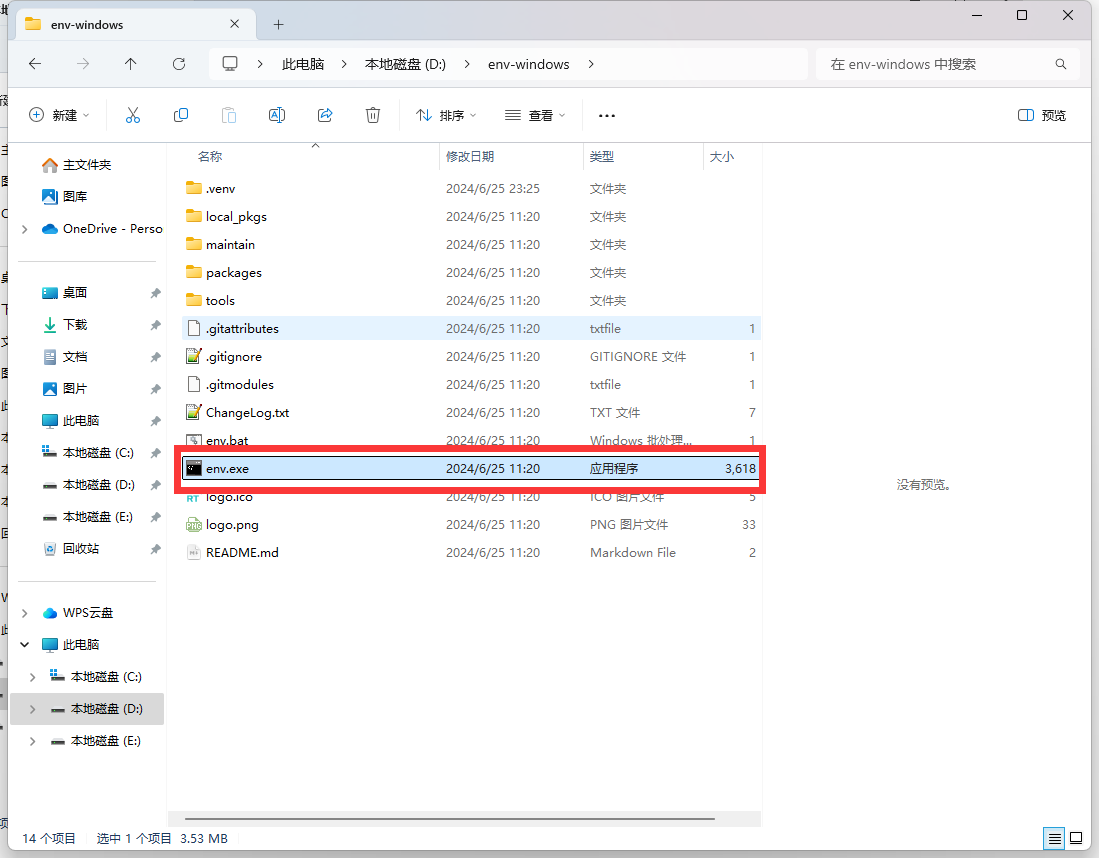Sort by 修改日期 column header
This screenshot has width=1099, height=858.
470,156
